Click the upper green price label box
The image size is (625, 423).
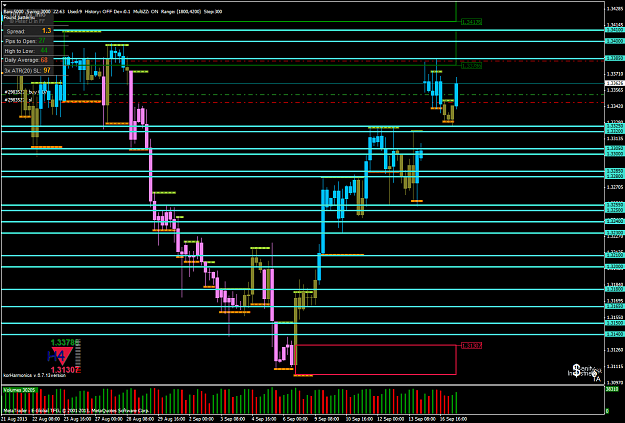coord(471,22)
